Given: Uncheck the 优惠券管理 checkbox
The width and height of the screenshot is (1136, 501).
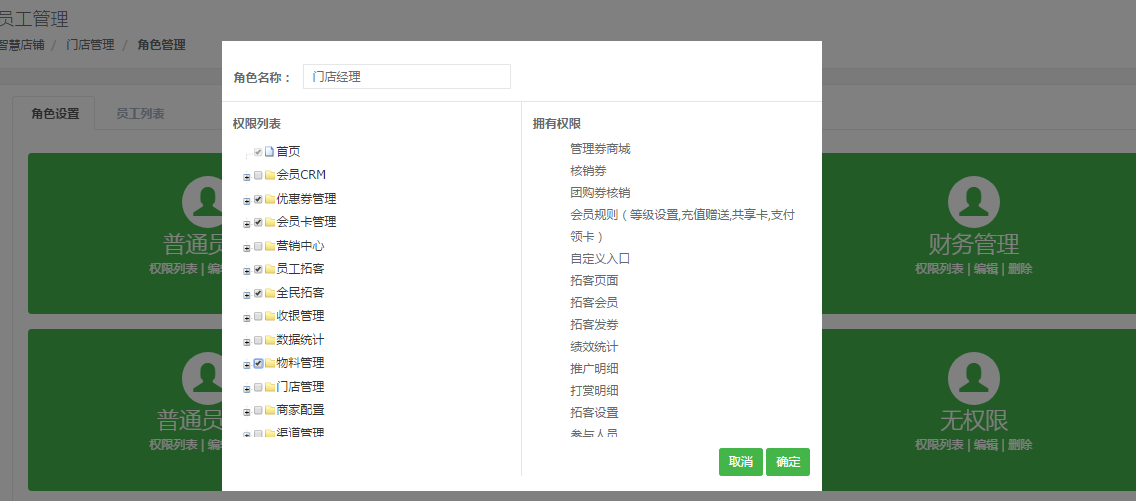Looking at the screenshot, I should click(x=258, y=199).
